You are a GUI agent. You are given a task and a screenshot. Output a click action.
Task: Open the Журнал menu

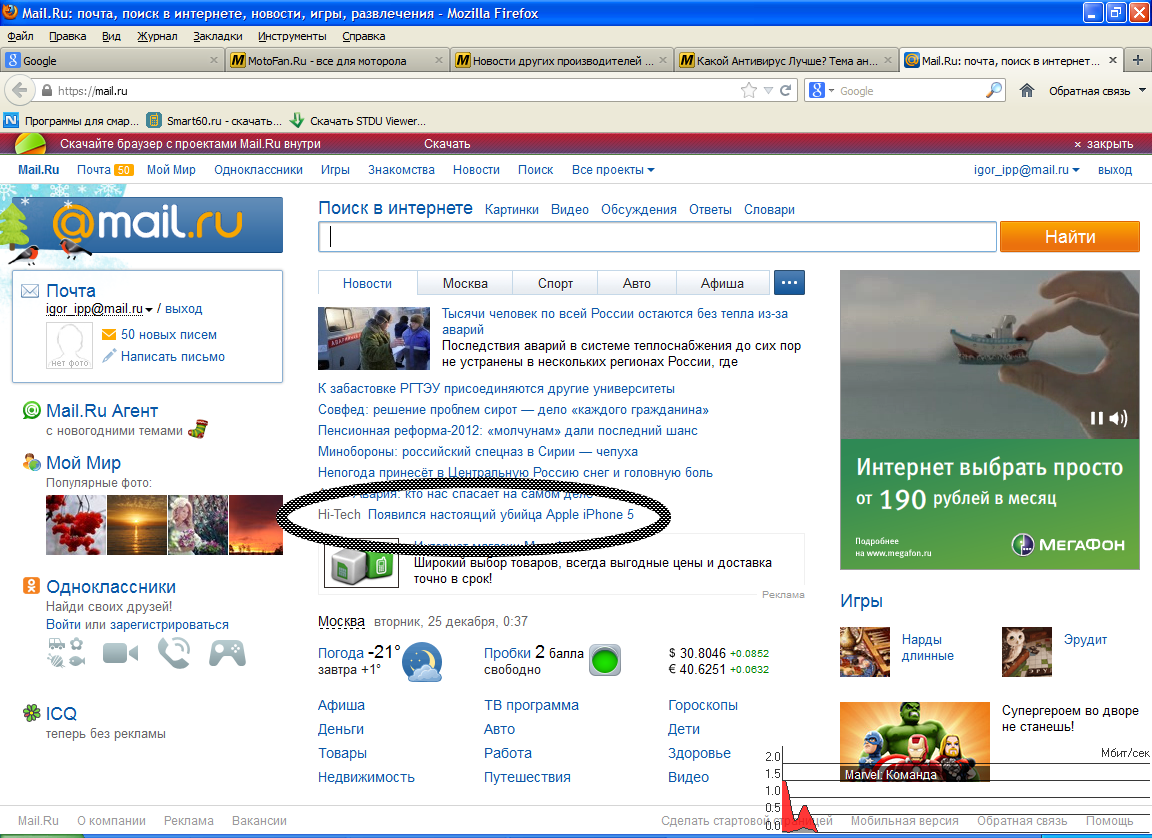click(157, 36)
